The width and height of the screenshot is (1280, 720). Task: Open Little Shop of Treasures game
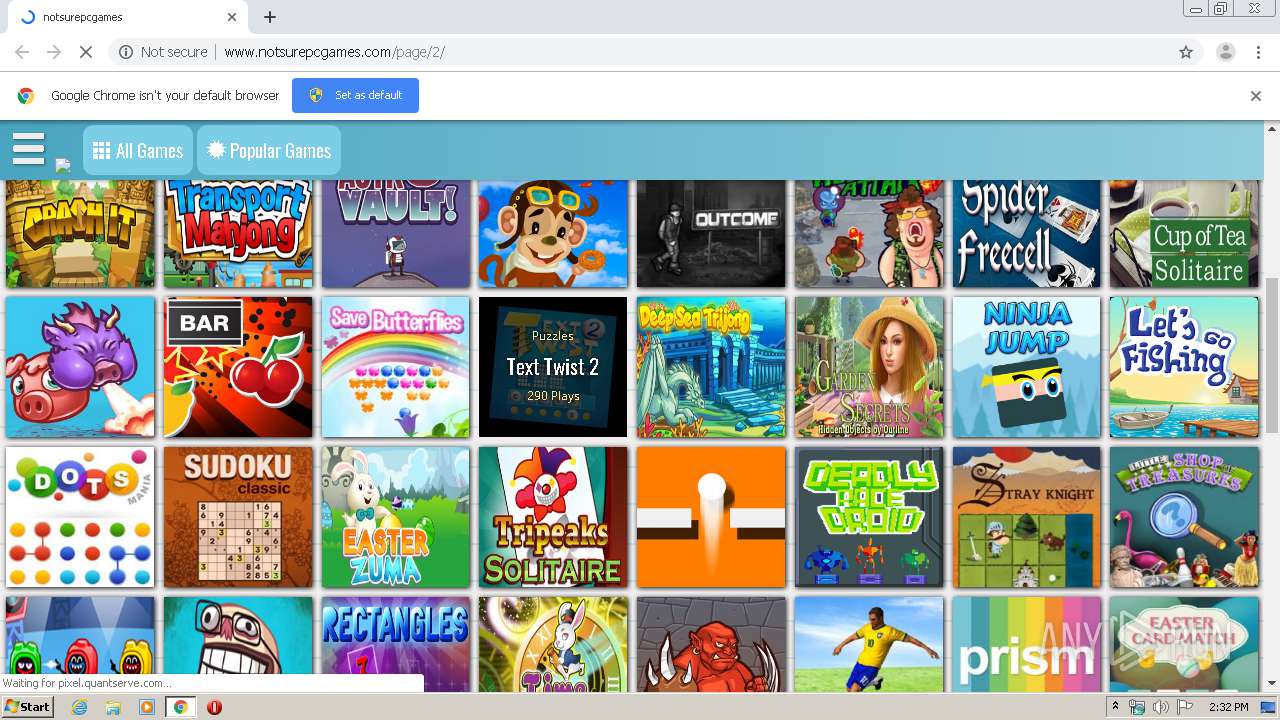tap(1184, 517)
